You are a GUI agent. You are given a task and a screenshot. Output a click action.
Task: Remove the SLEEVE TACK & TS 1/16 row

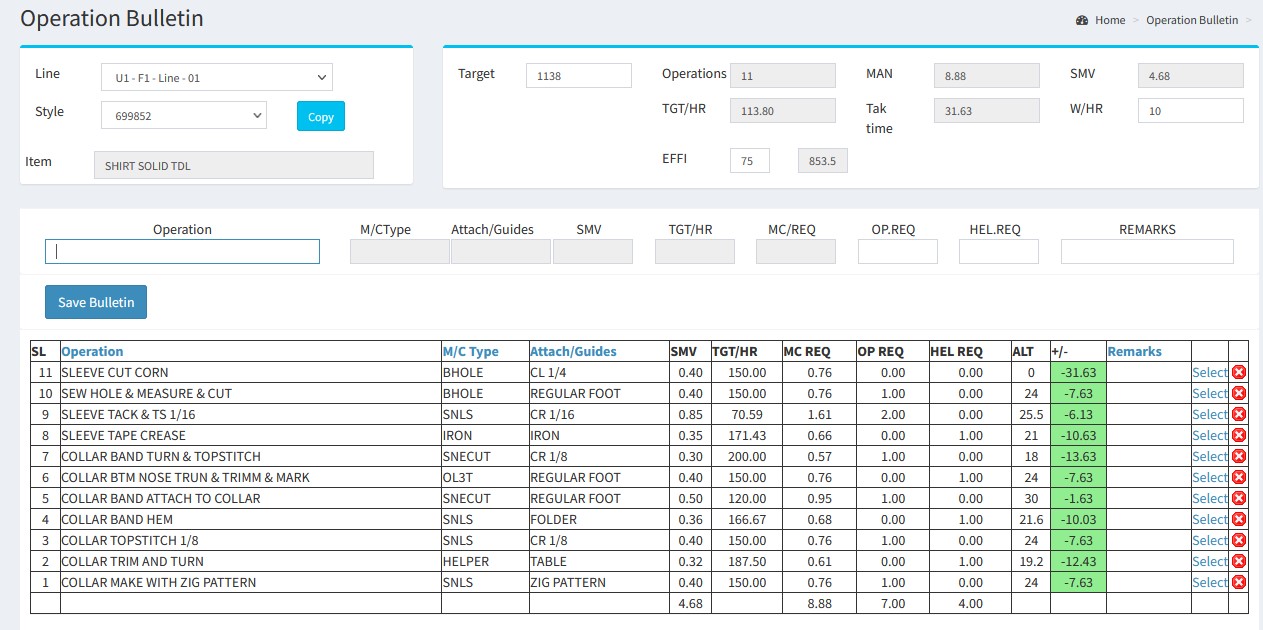pos(1238,414)
